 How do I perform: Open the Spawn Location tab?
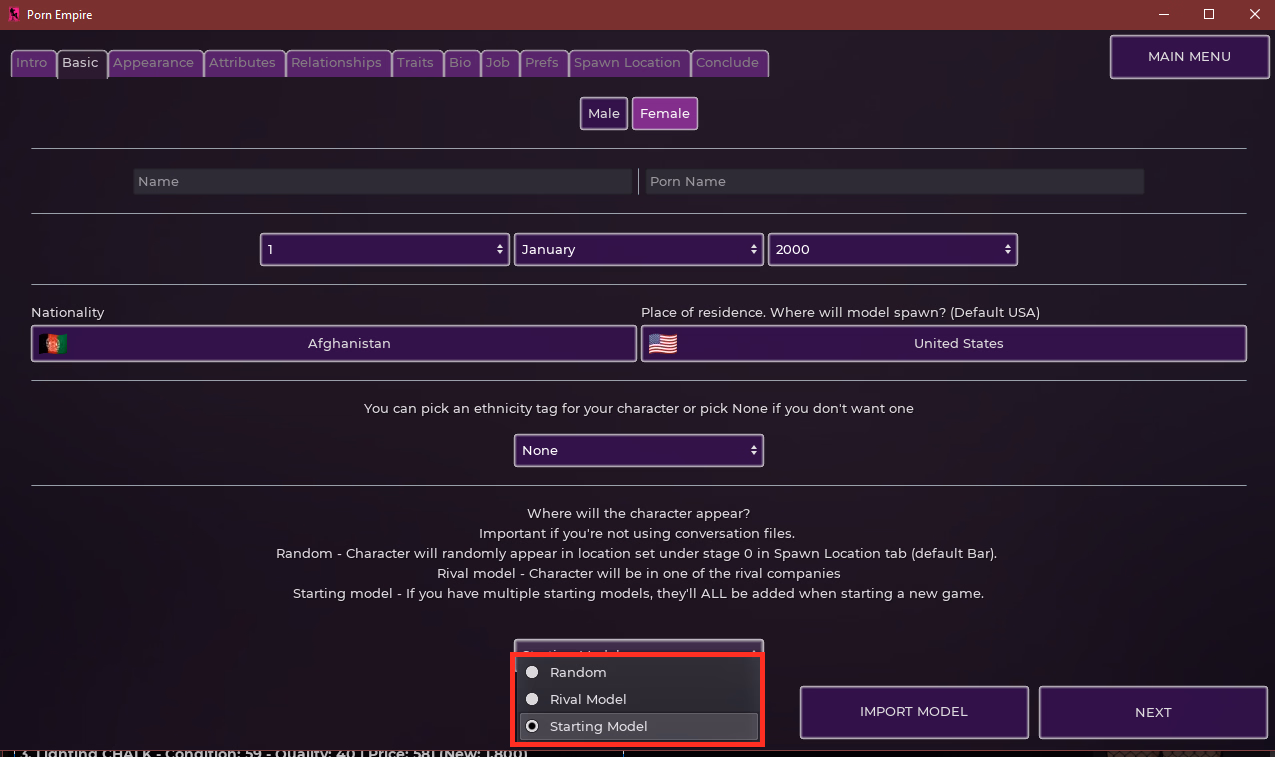click(x=627, y=63)
